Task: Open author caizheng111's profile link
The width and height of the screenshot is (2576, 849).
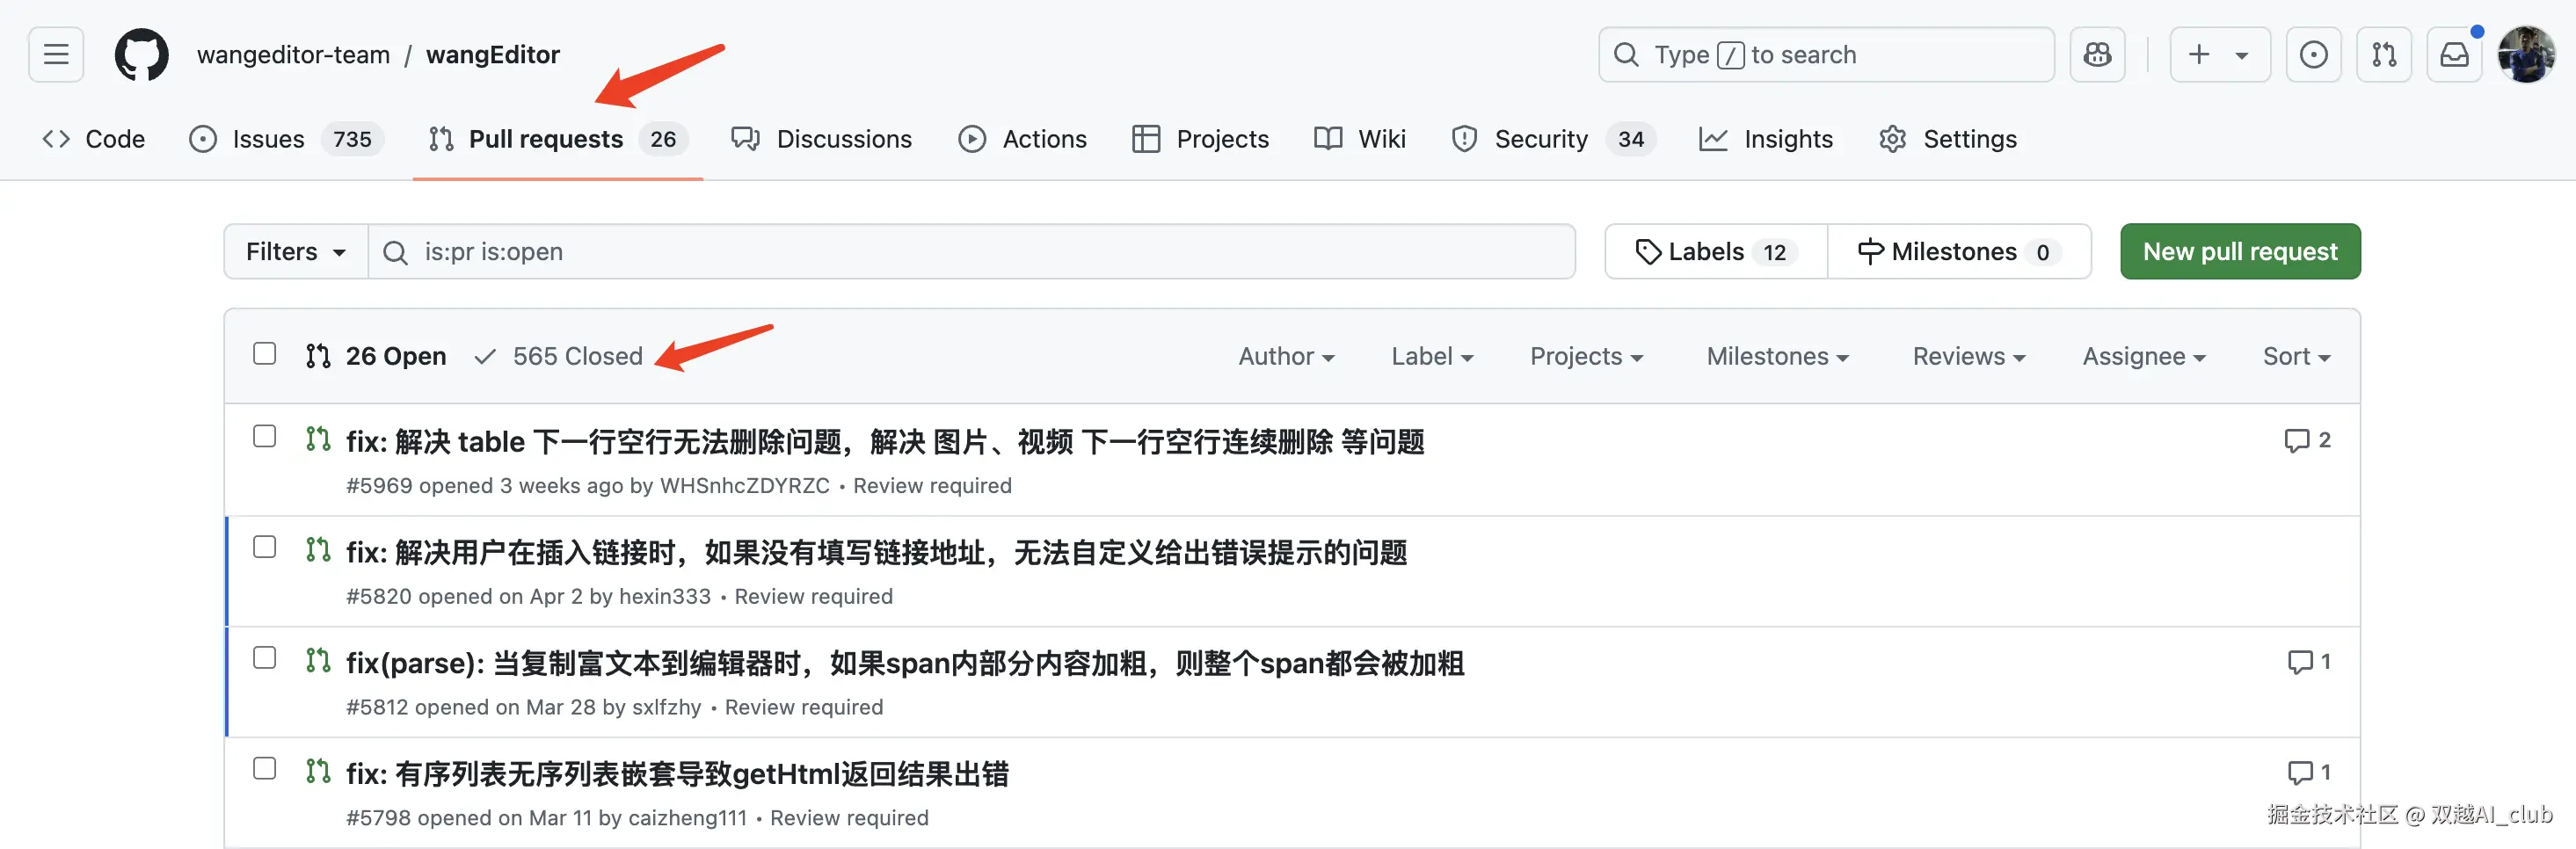Action: tap(688, 819)
